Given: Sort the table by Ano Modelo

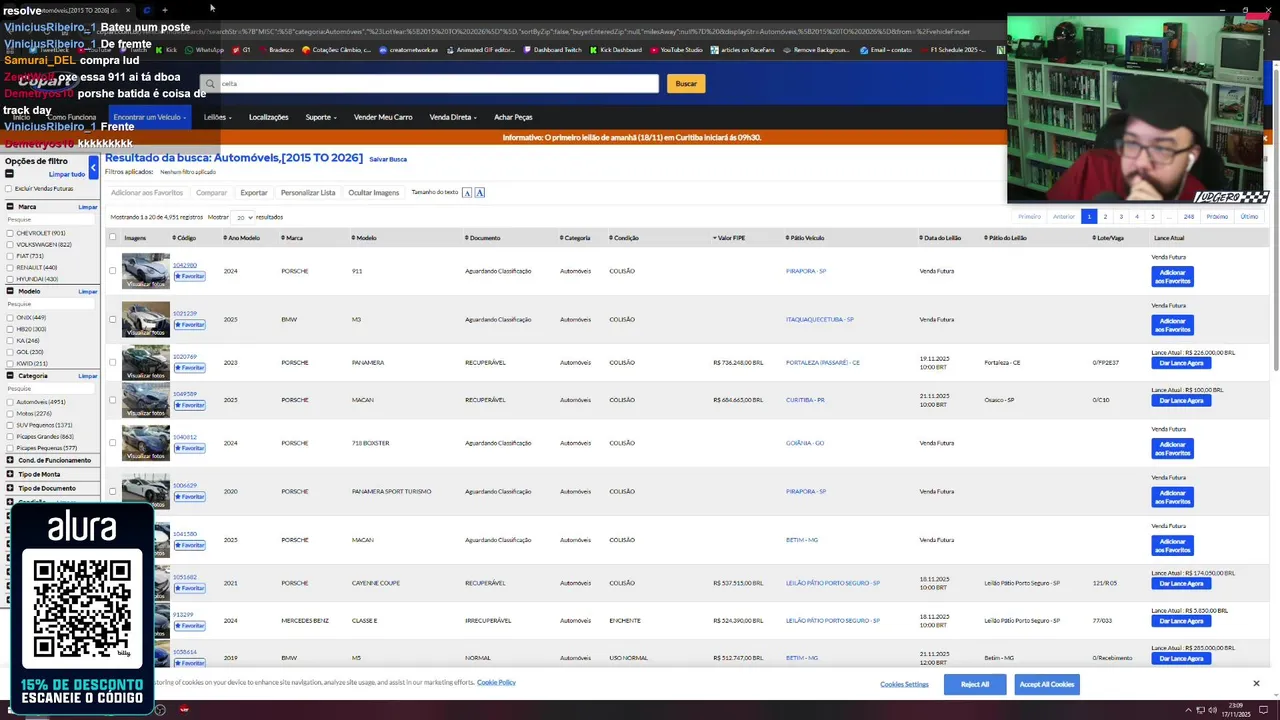Looking at the screenshot, I should coord(241,238).
